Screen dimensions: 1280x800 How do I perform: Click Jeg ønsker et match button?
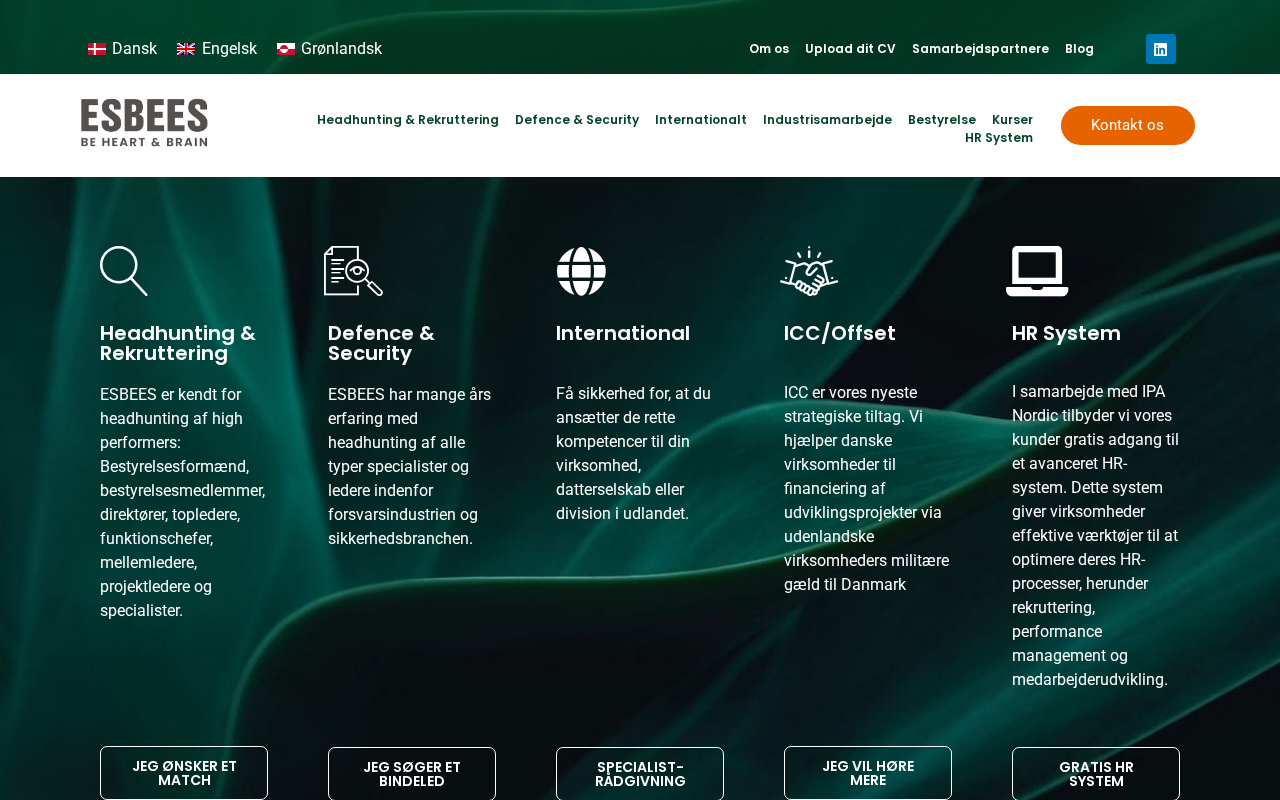(x=184, y=773)
